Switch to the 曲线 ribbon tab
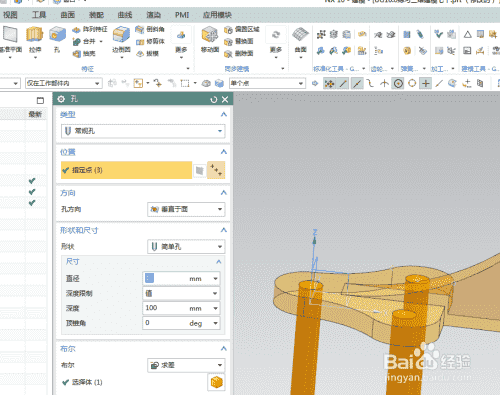Image resolution: width=500 pixels, height=395 pixels. (125, 15)
